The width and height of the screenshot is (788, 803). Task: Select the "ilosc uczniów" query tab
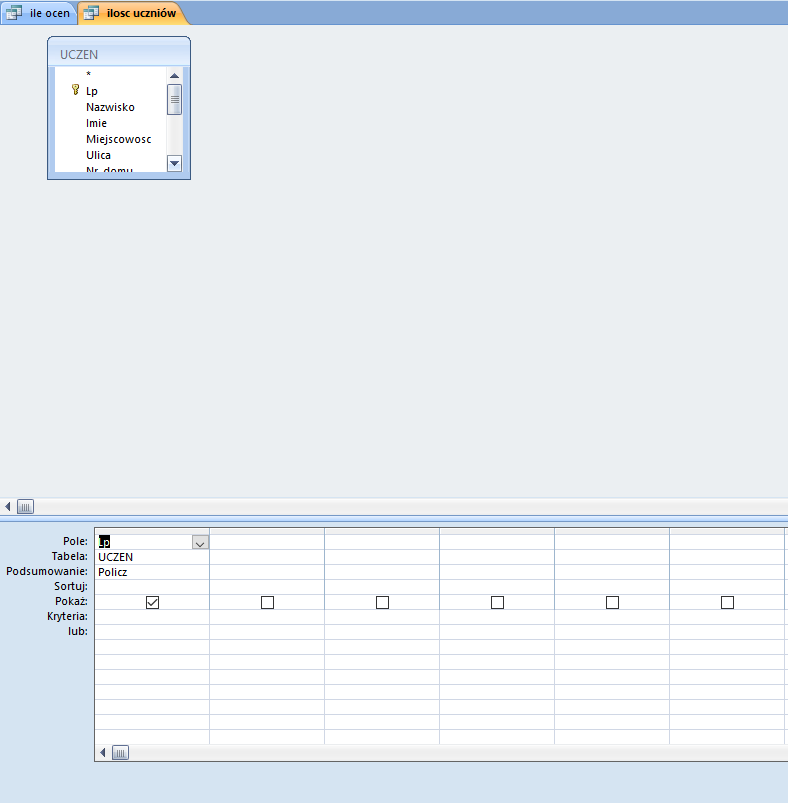(140, 13)
